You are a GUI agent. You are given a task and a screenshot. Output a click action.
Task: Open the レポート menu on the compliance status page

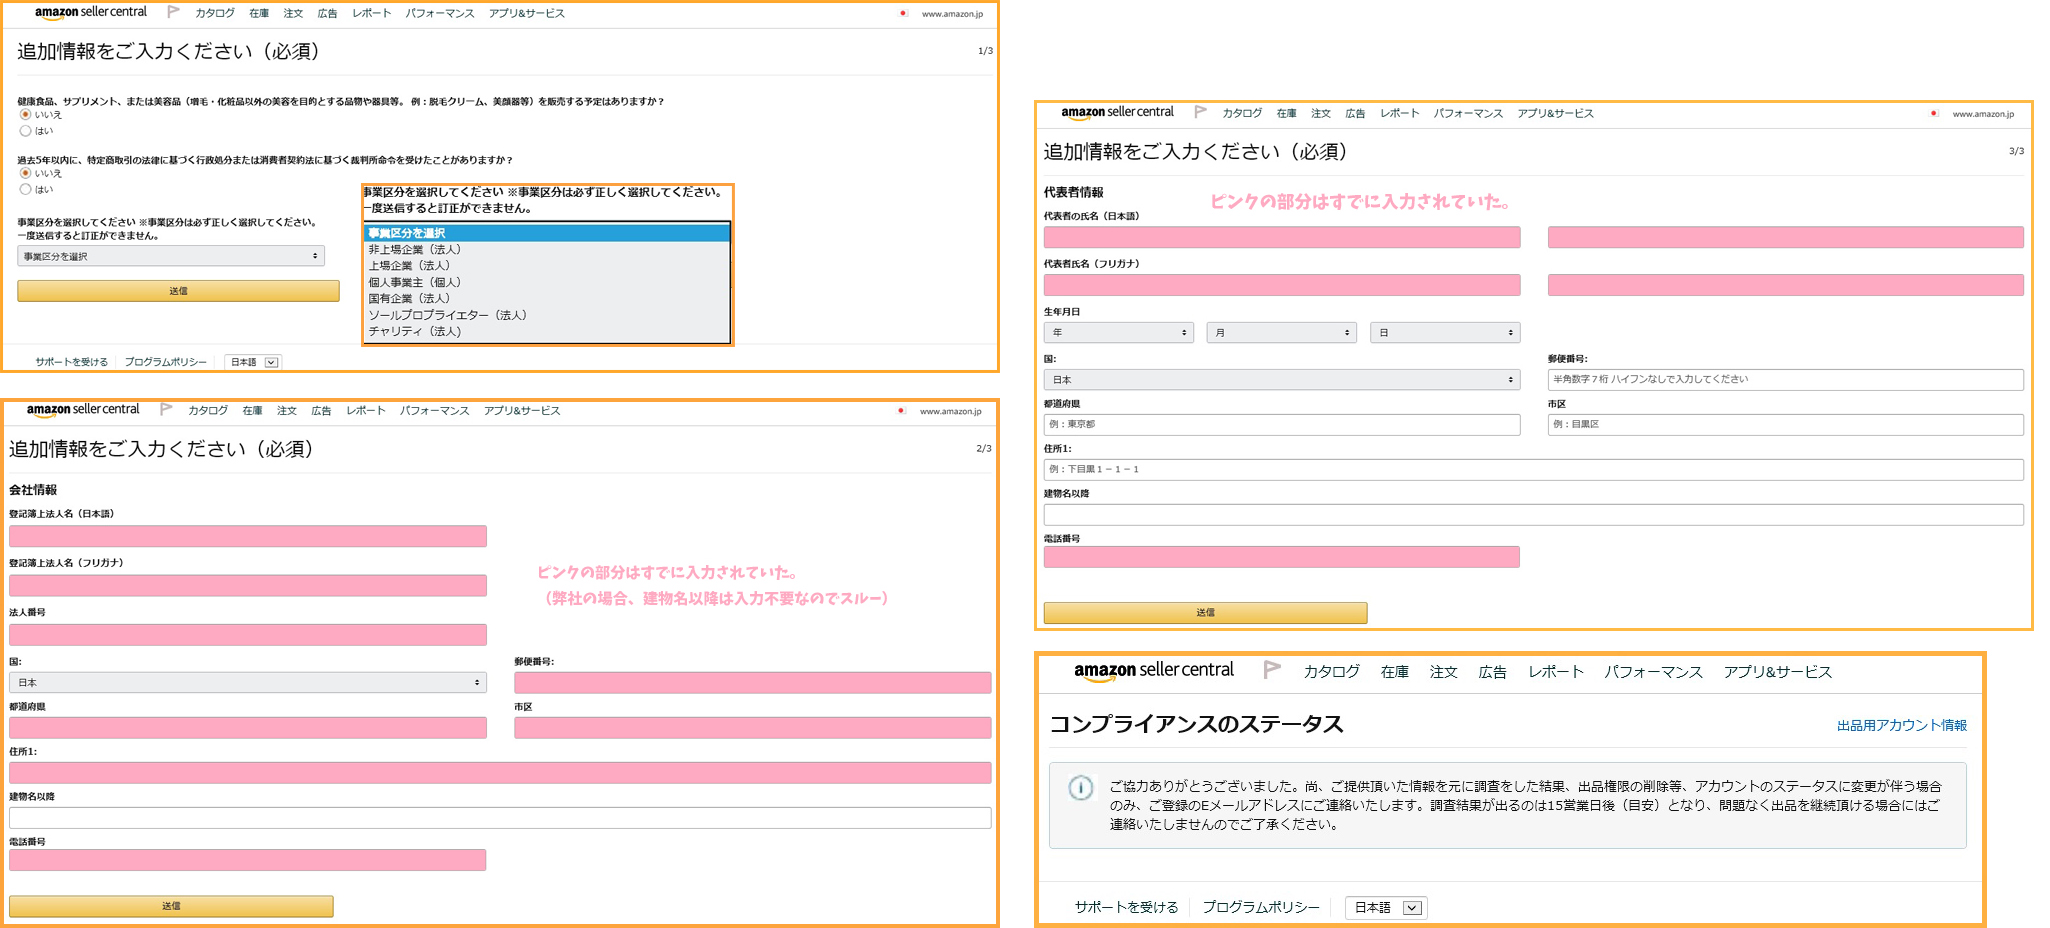click(x=1556, y=672)
